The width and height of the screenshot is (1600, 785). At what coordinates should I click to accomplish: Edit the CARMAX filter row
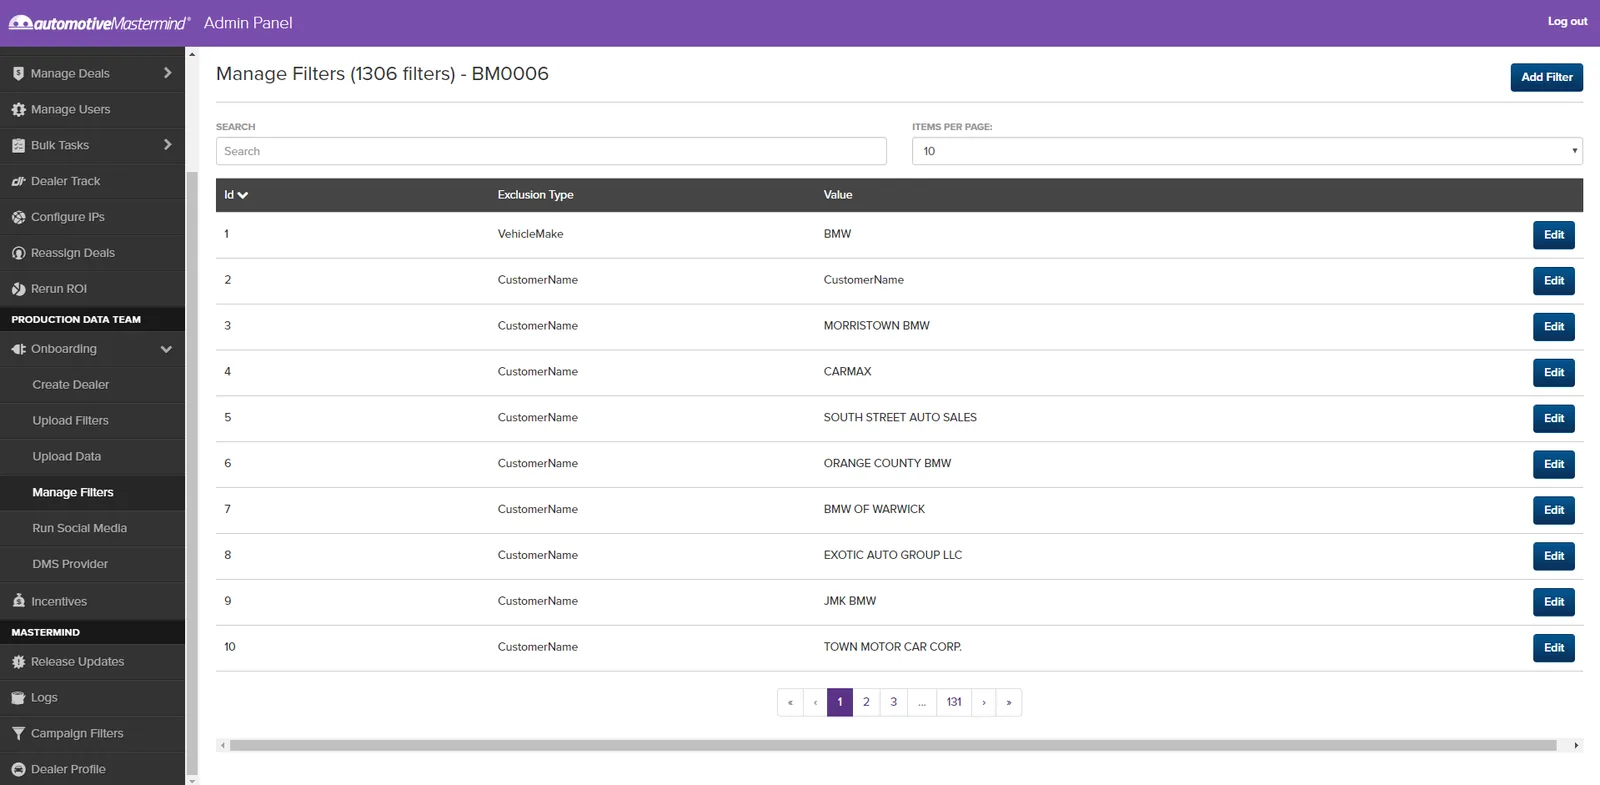pos(1553,373)
